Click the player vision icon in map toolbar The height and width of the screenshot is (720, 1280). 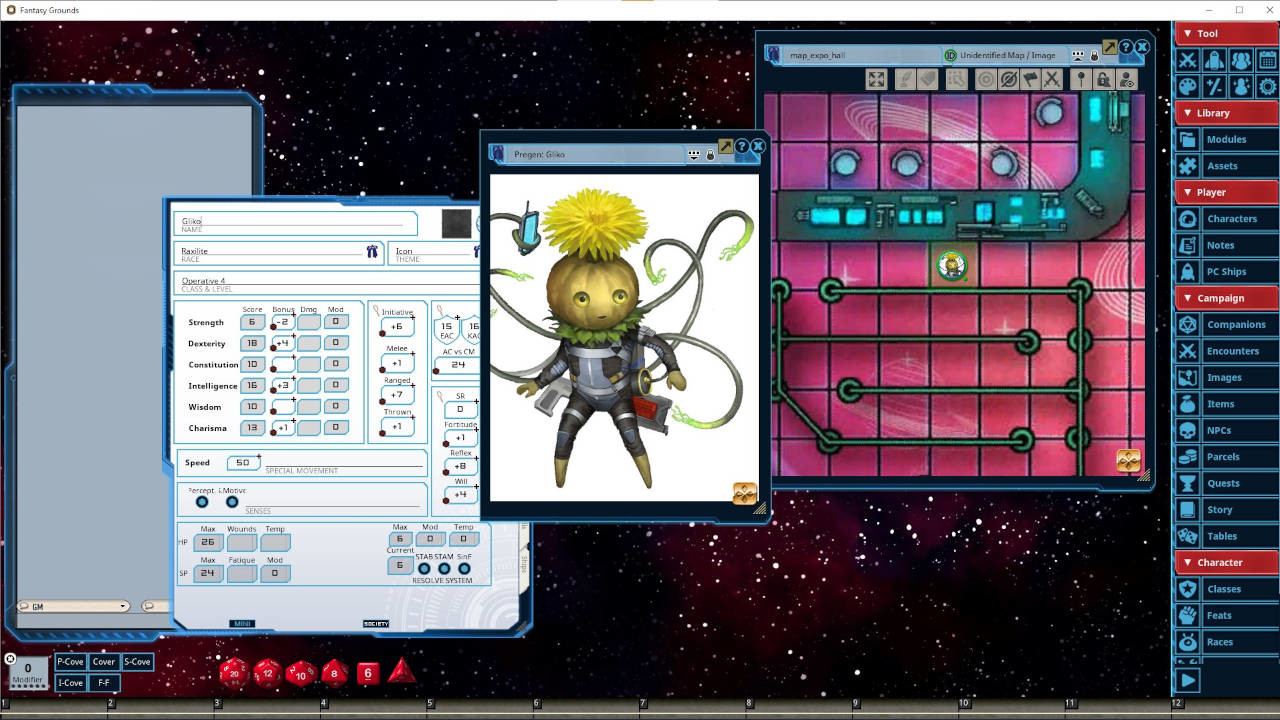click(1127, 80)
